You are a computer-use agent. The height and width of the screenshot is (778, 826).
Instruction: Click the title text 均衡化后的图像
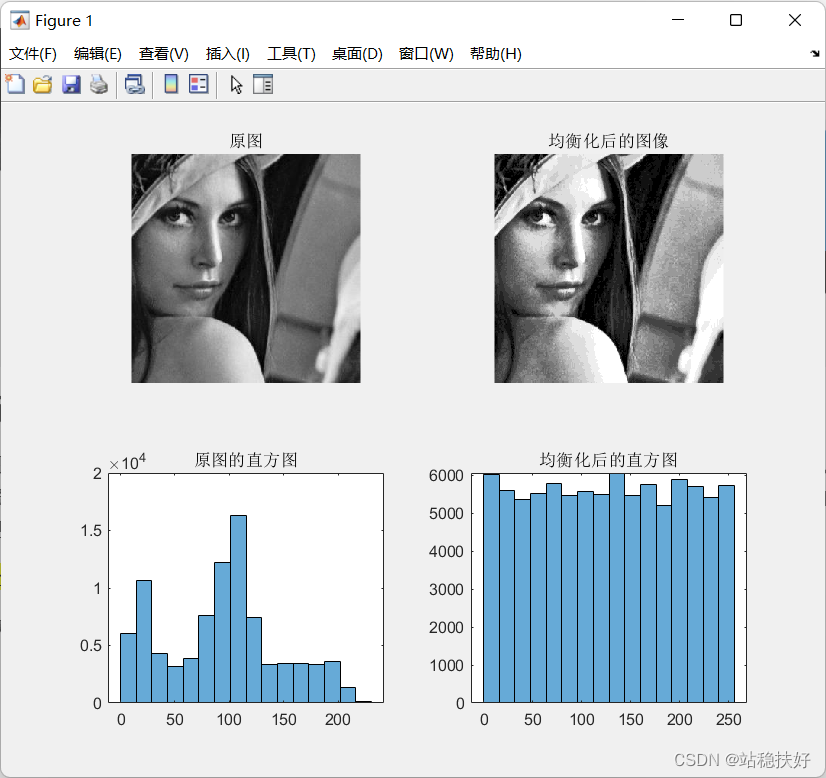tap(608, 141)
